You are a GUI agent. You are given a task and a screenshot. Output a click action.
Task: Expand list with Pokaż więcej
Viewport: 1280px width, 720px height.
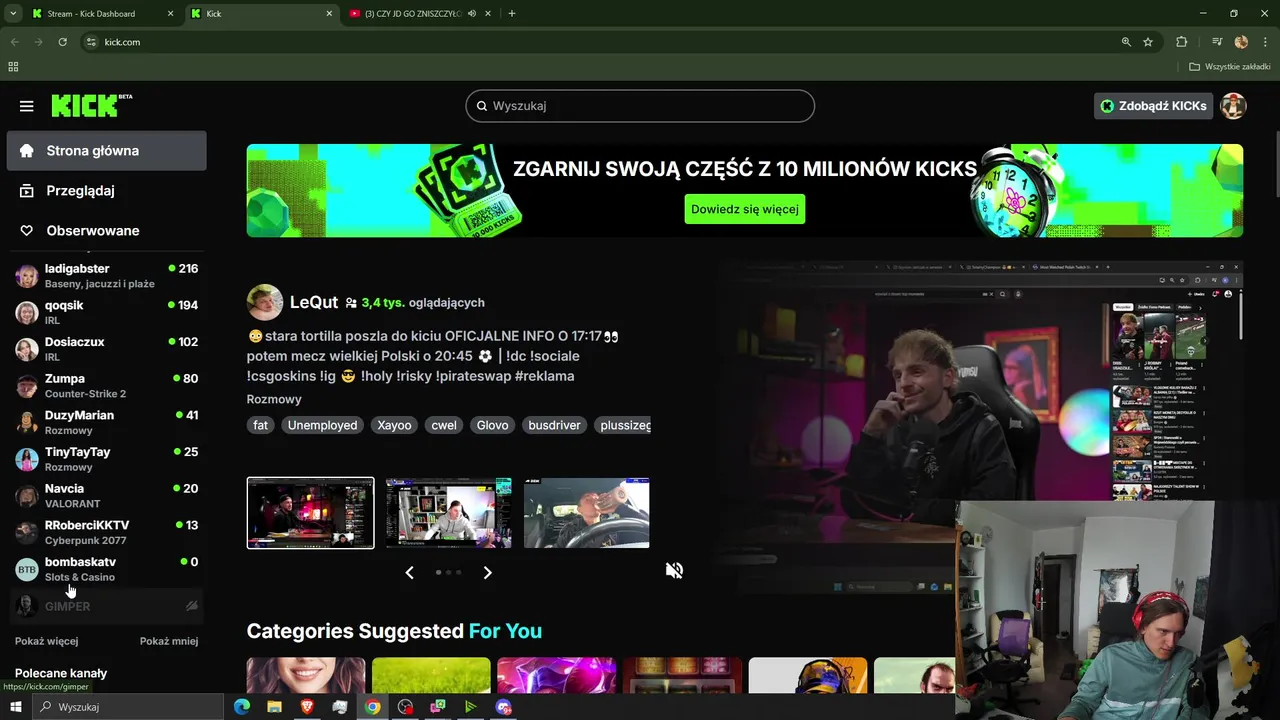46,641
